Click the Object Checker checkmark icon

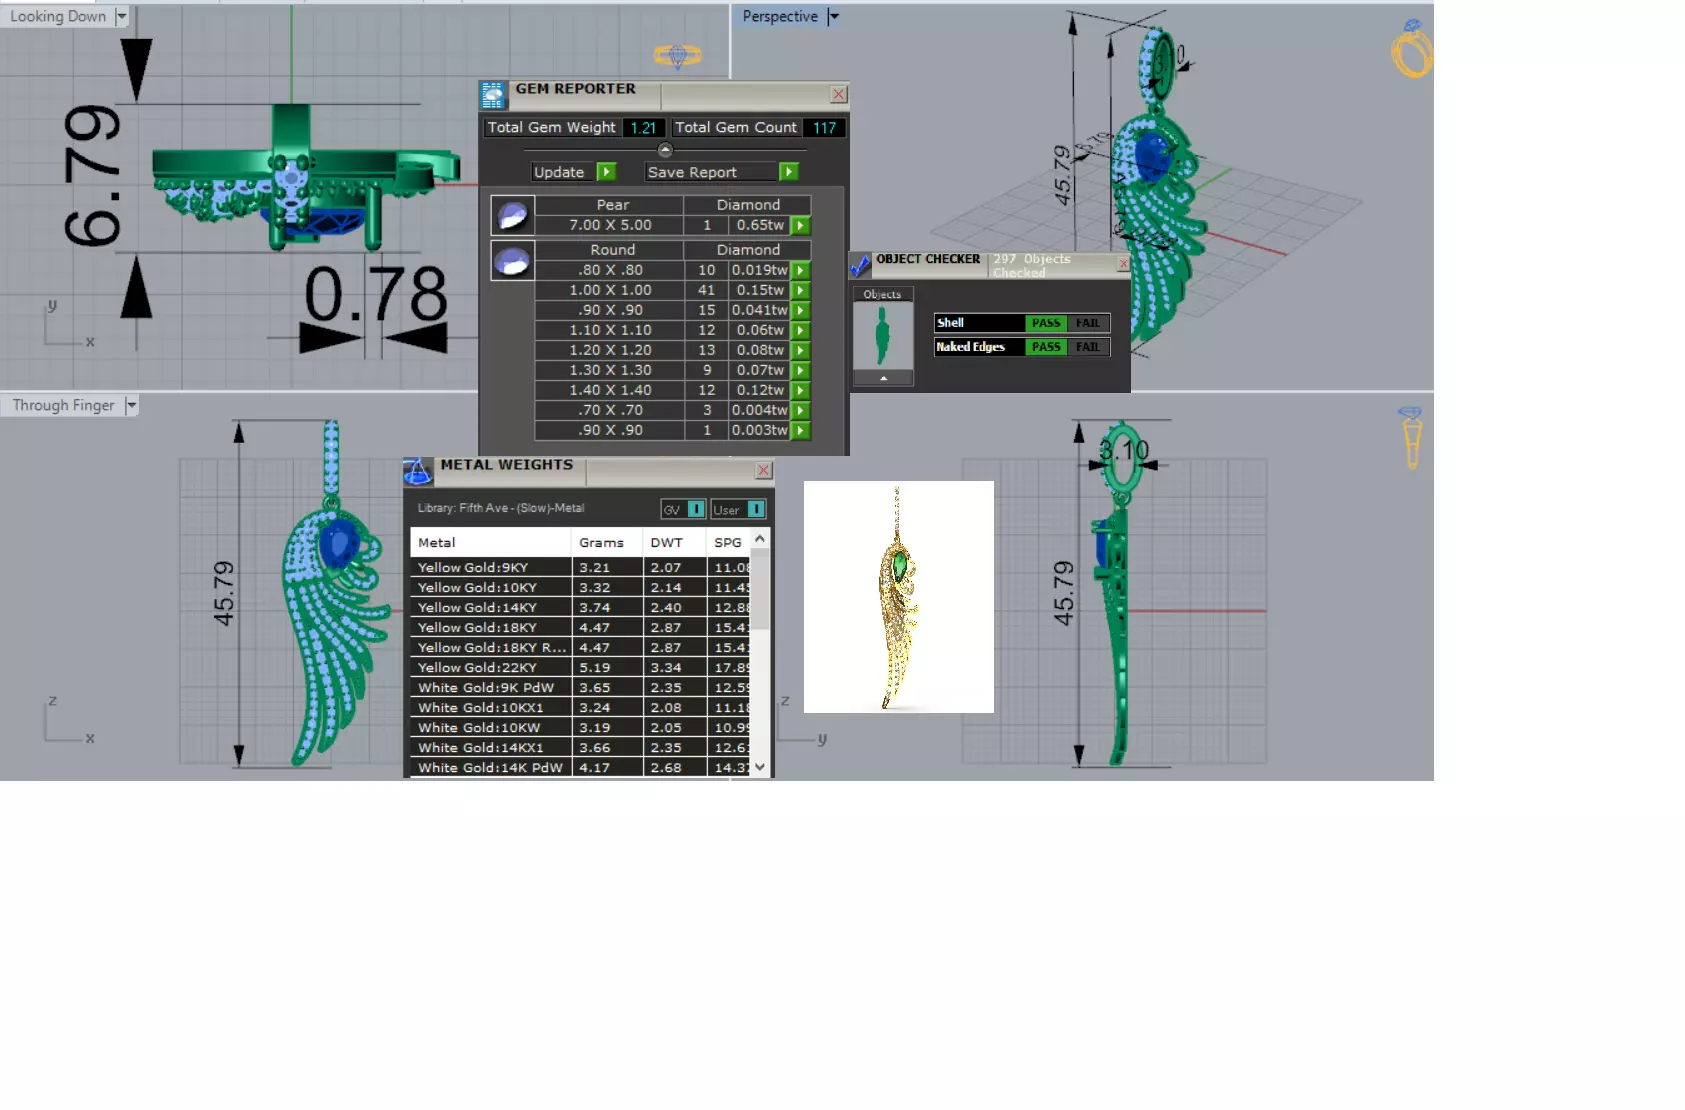click(x=860, y=265)
